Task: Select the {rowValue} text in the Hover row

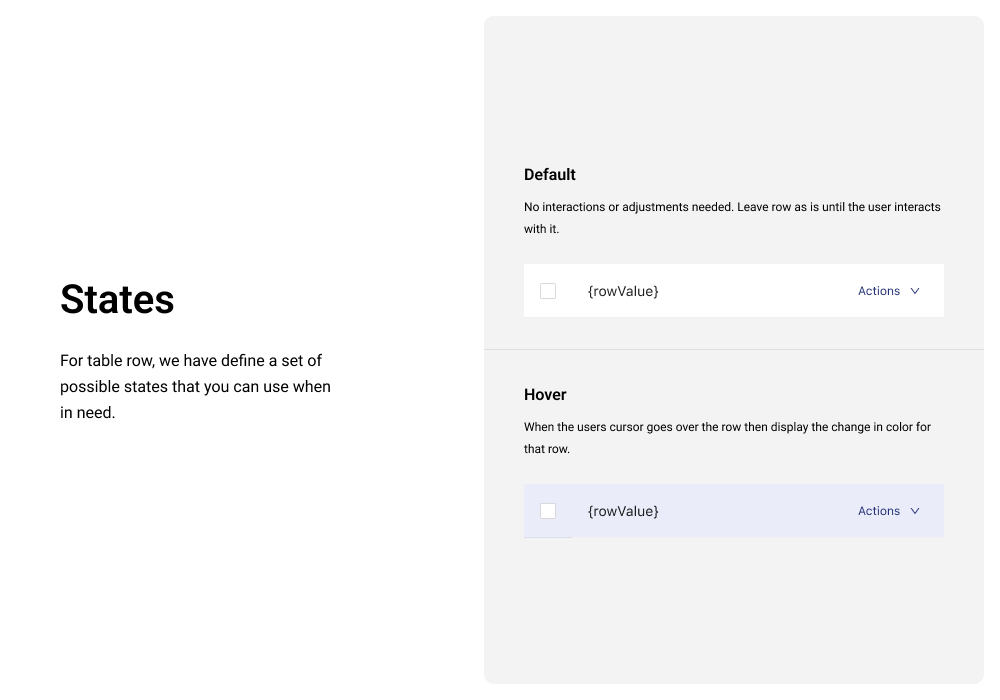Action: pyautogui.click(x=623, y=511)
